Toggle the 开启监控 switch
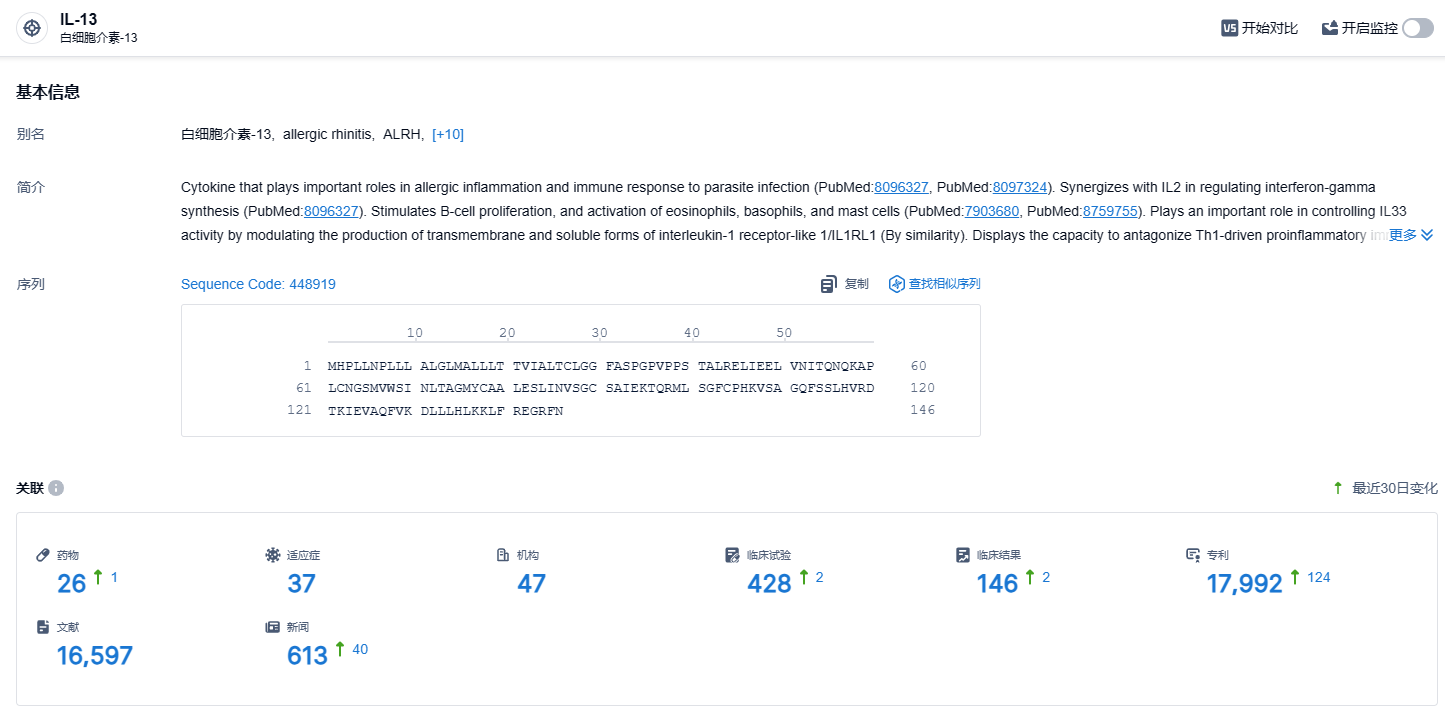1445x712 pixels. tap(1417, 28)
